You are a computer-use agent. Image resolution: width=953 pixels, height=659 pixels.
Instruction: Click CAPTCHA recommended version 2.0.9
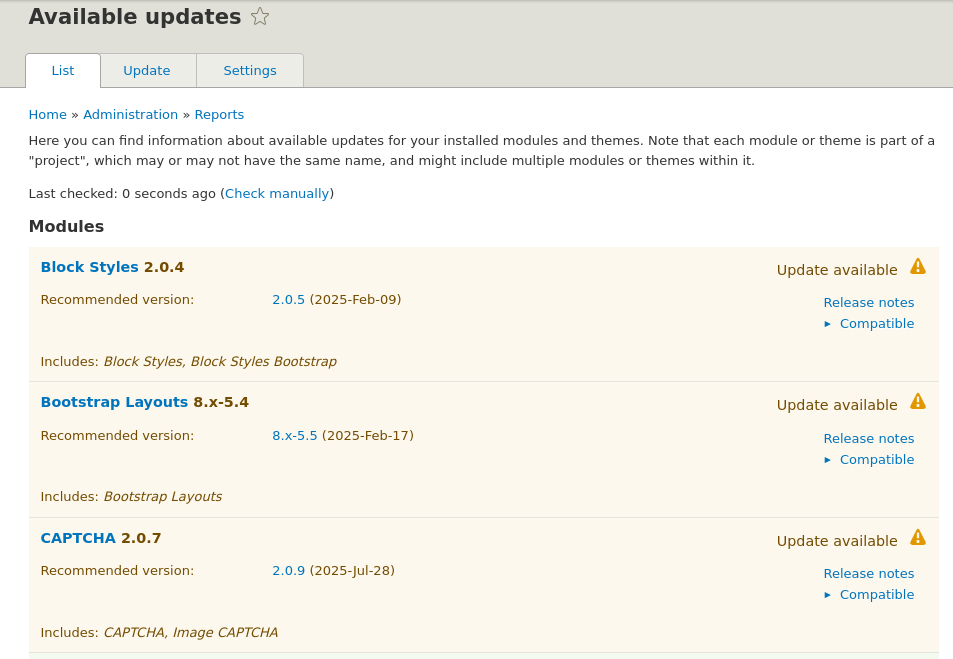pyautogui.click(x=288, y=571)
